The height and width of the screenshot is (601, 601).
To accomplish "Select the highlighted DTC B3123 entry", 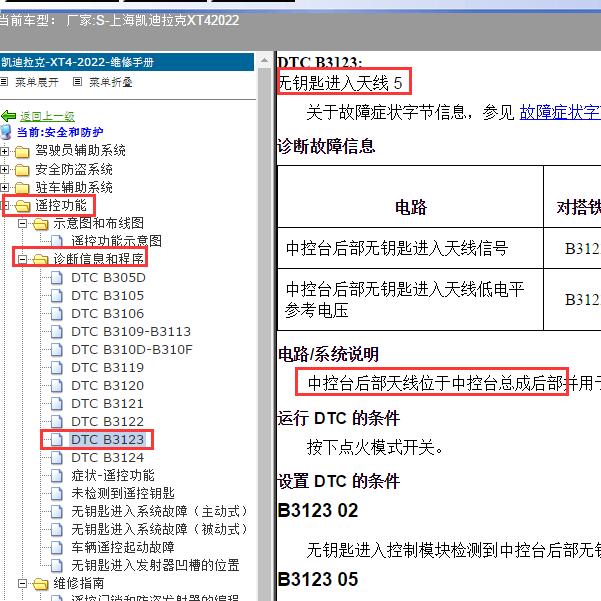I will click(x=108, y=440).
